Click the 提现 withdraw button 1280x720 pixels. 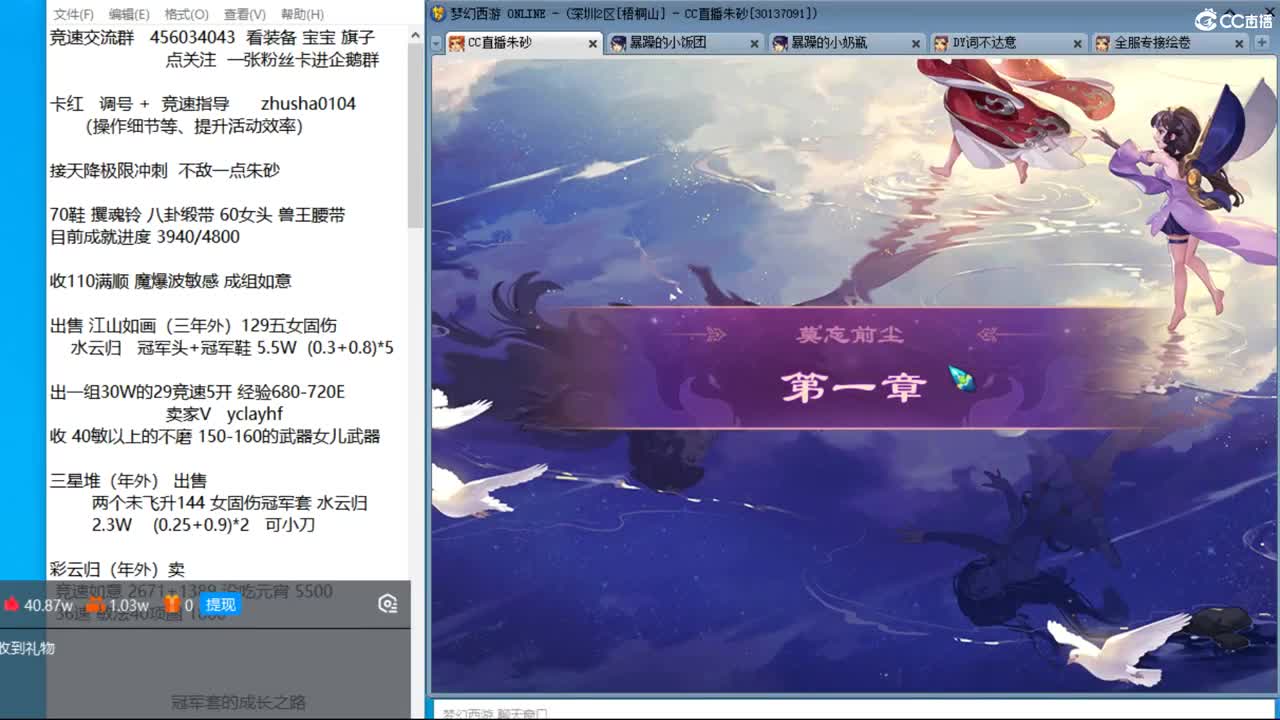pos(220,604)
